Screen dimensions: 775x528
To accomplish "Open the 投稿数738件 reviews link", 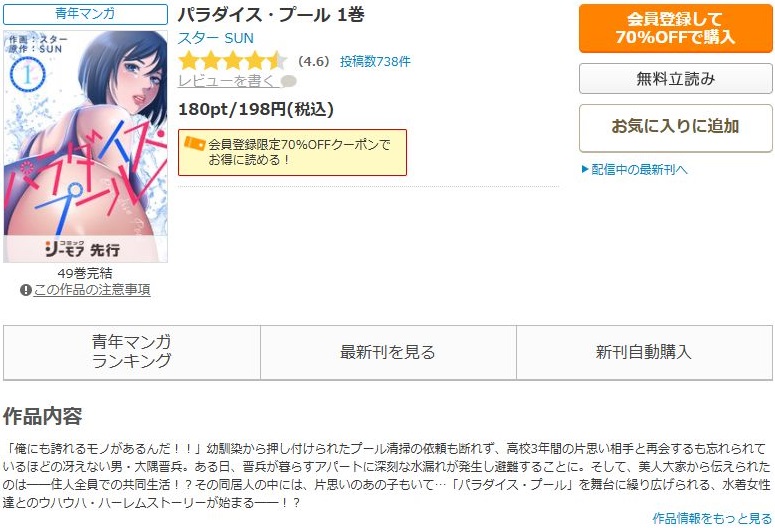I will pyautogui.click(x=375, y=61).
